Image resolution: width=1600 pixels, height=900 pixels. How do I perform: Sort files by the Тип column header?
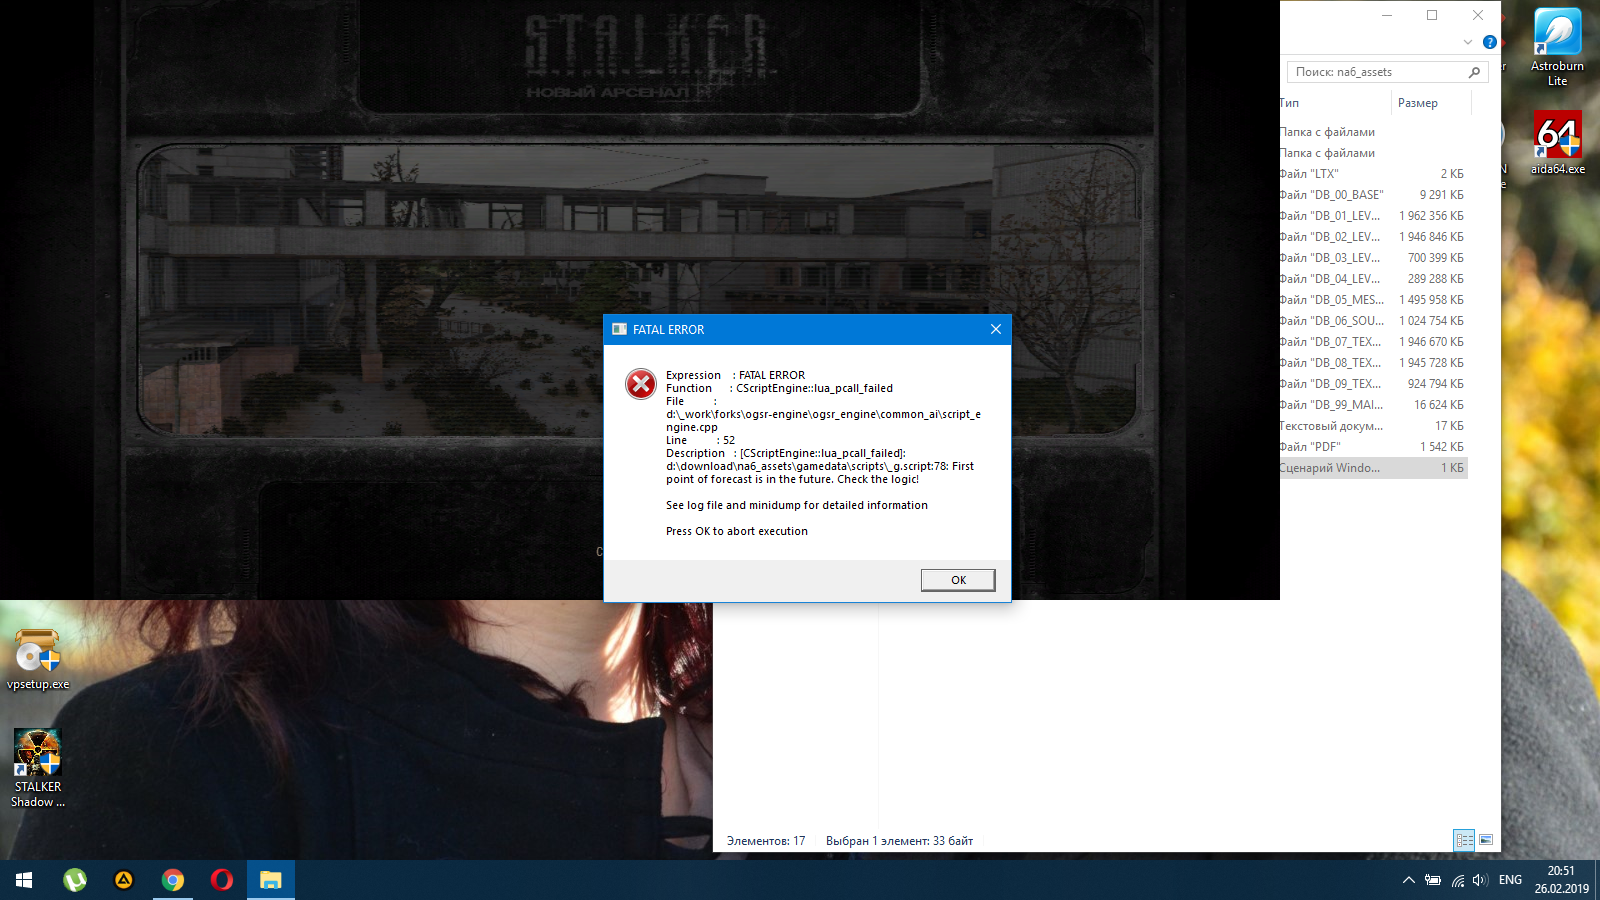[x=1334, y=103]
